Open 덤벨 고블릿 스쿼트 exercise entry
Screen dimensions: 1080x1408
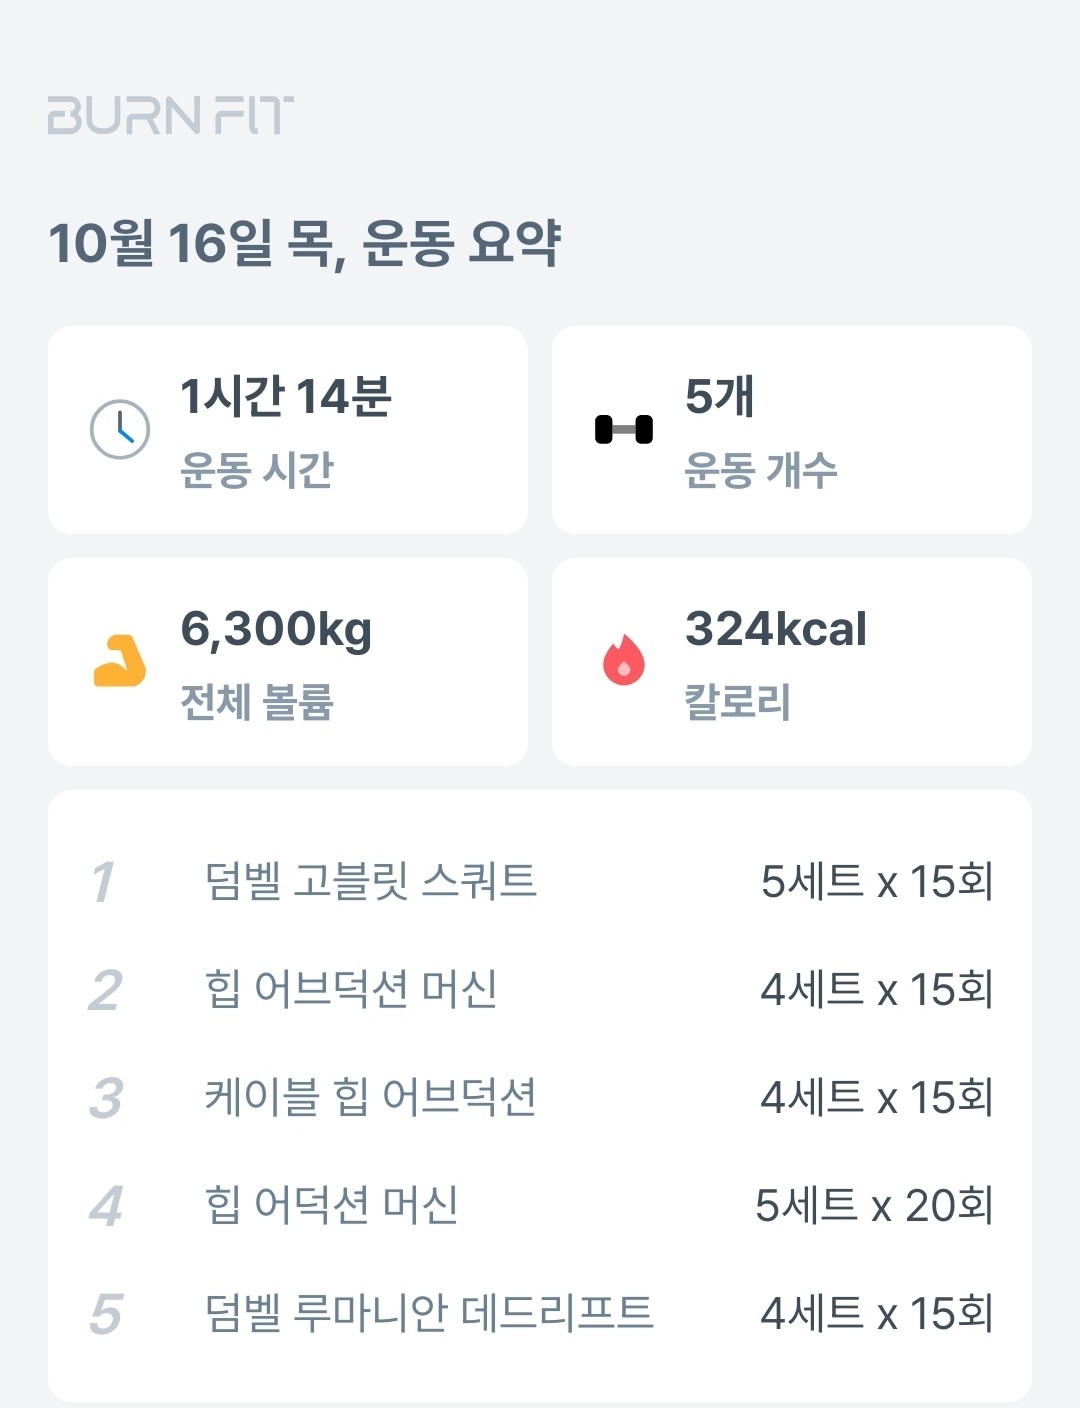[371, 882]
